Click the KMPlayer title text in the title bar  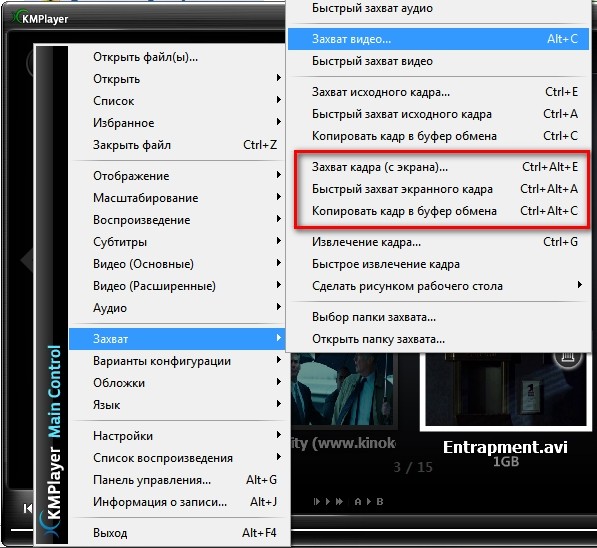tap(45, 19)
